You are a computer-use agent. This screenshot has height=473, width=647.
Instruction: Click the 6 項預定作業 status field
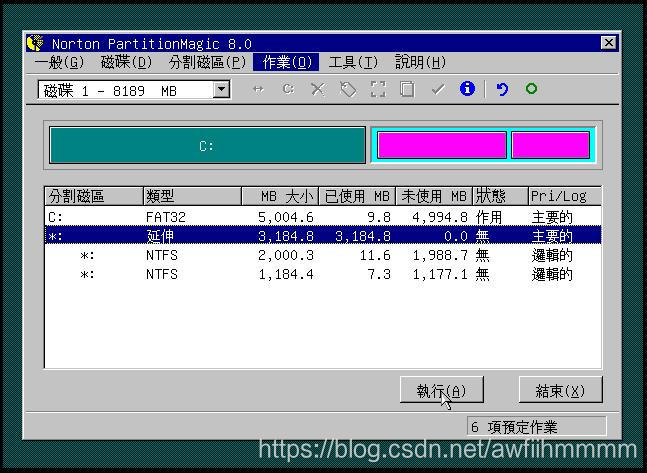537,427
